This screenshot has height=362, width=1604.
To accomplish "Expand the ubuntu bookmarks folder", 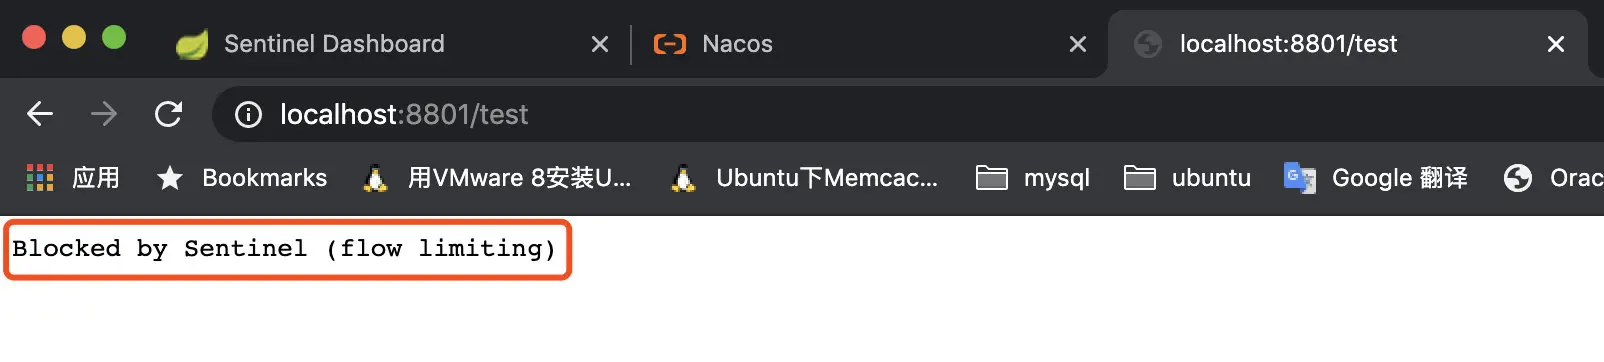I will point(1187,178).
